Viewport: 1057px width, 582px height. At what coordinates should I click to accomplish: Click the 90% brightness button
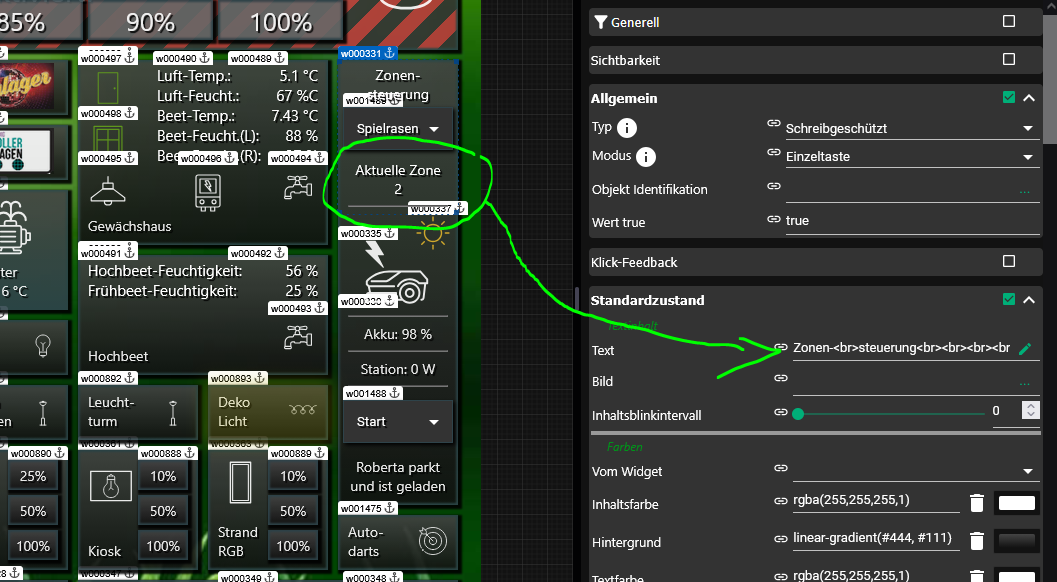point(150,21)
